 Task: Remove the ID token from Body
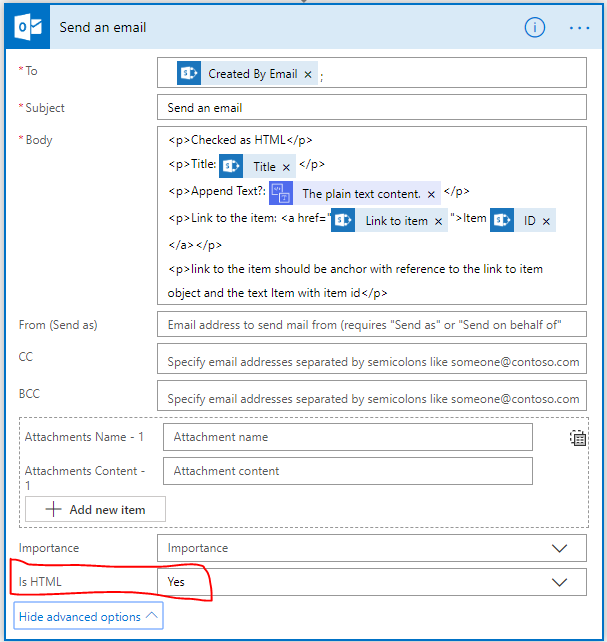click(x=546, y=222)
